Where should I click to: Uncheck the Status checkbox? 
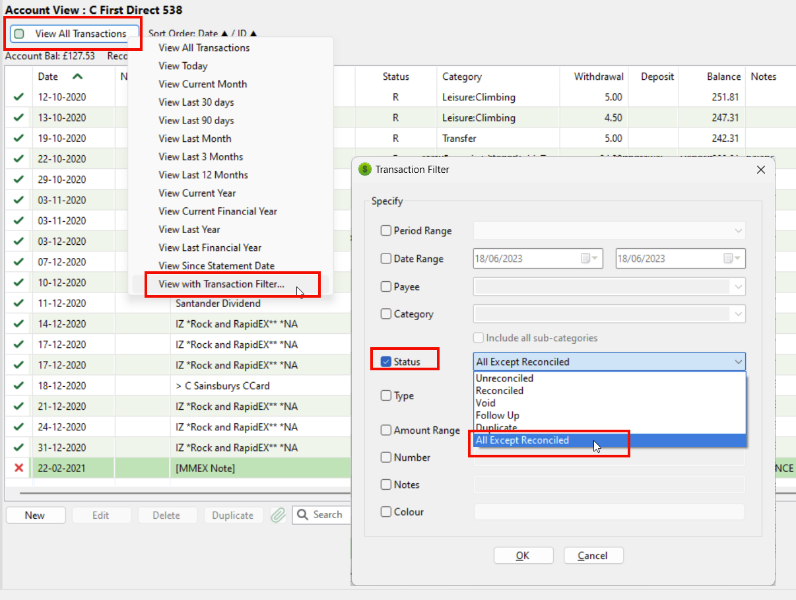tap(387, 361)
